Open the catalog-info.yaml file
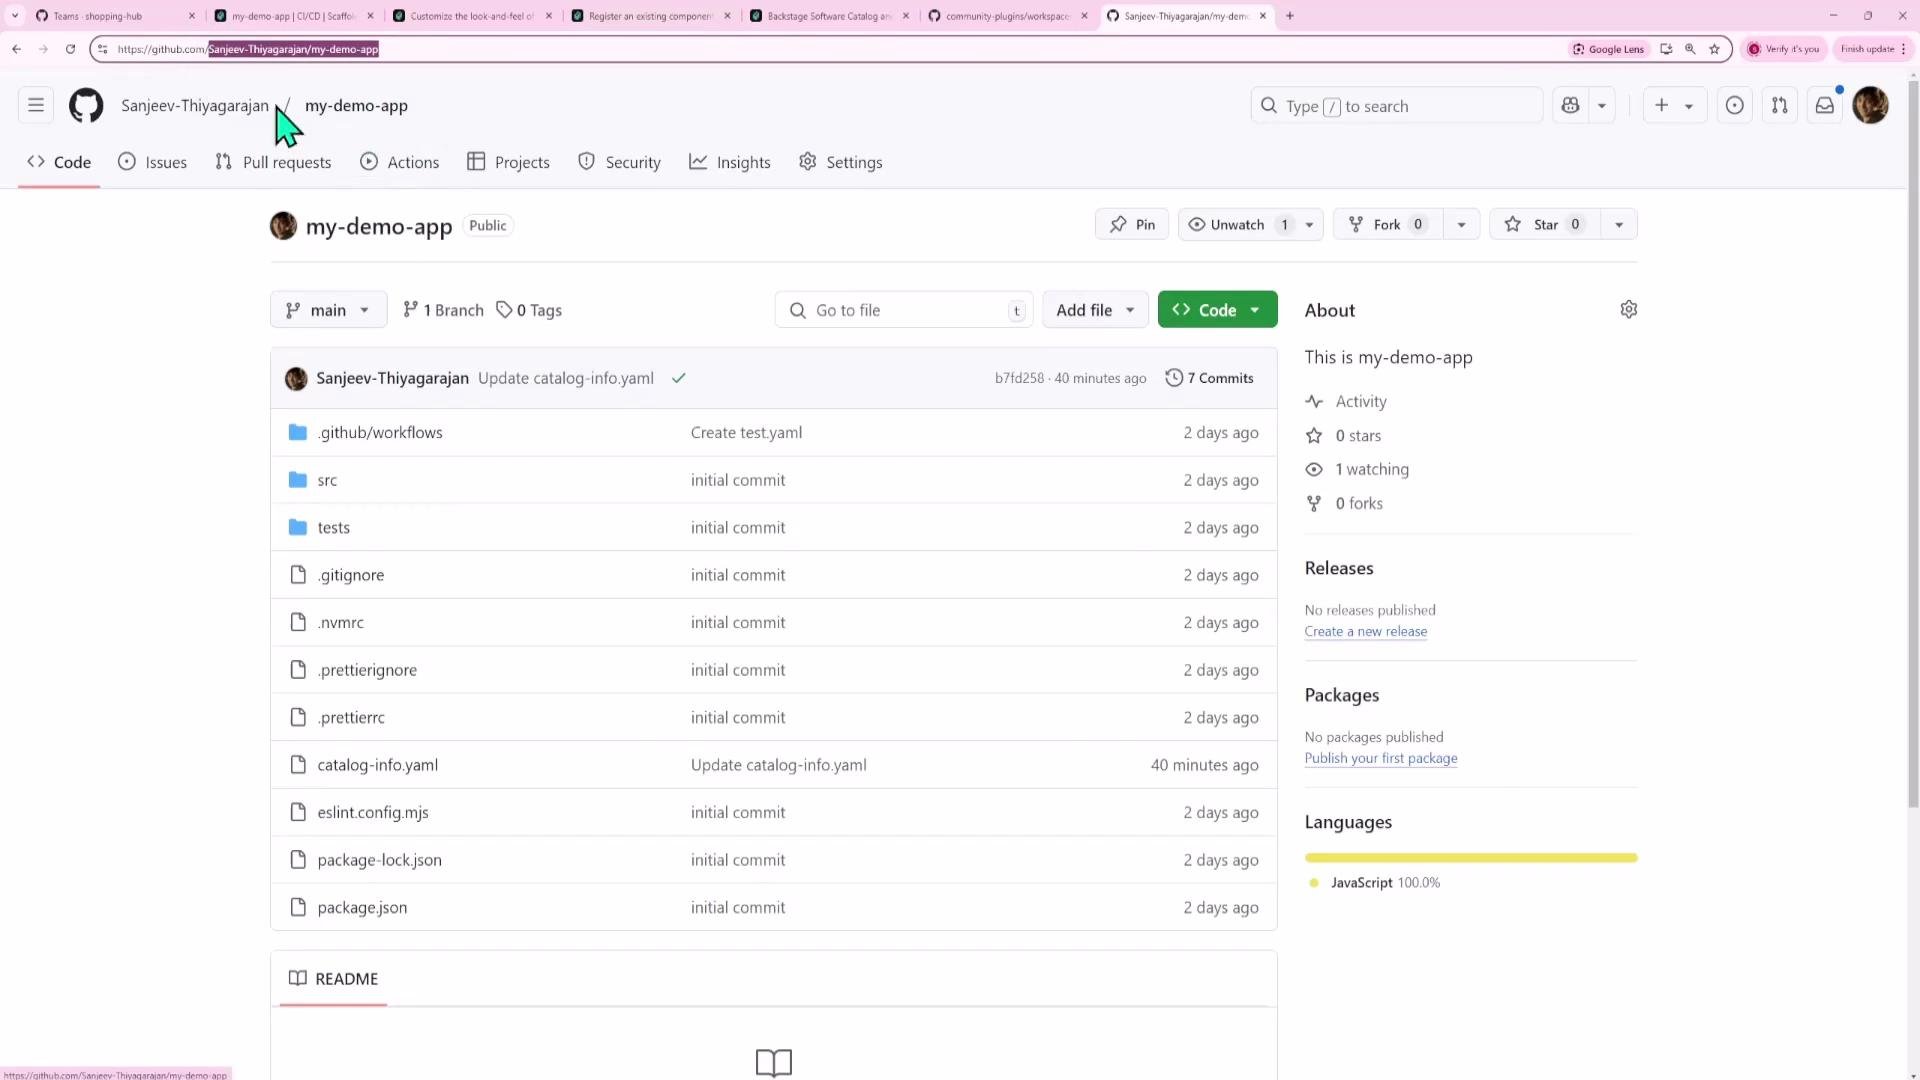The width and height of the screenshot is (1920, 1080). [377, 765]
